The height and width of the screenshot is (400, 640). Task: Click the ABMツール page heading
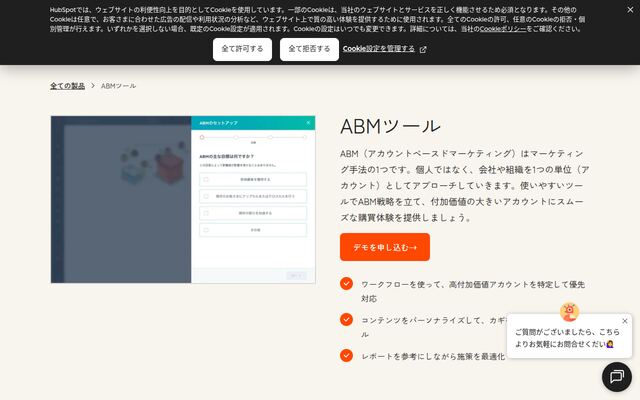coord(390,126)
